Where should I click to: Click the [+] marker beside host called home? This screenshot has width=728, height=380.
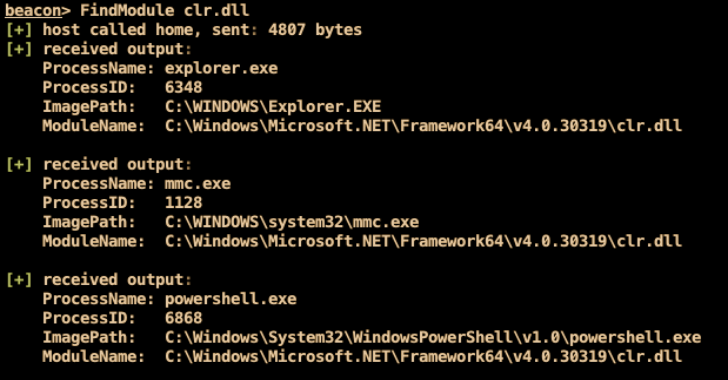point(19,30)
